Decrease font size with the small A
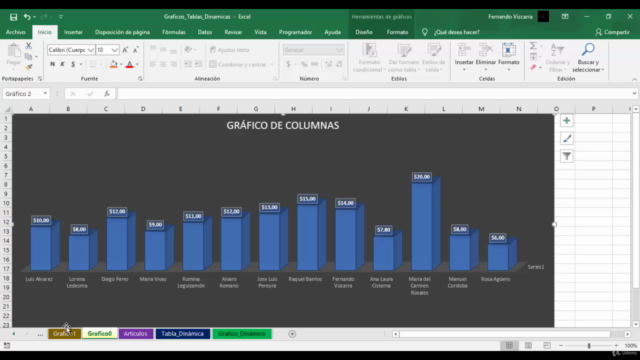Viewport: 640px width, 360px height. [136, 50]
